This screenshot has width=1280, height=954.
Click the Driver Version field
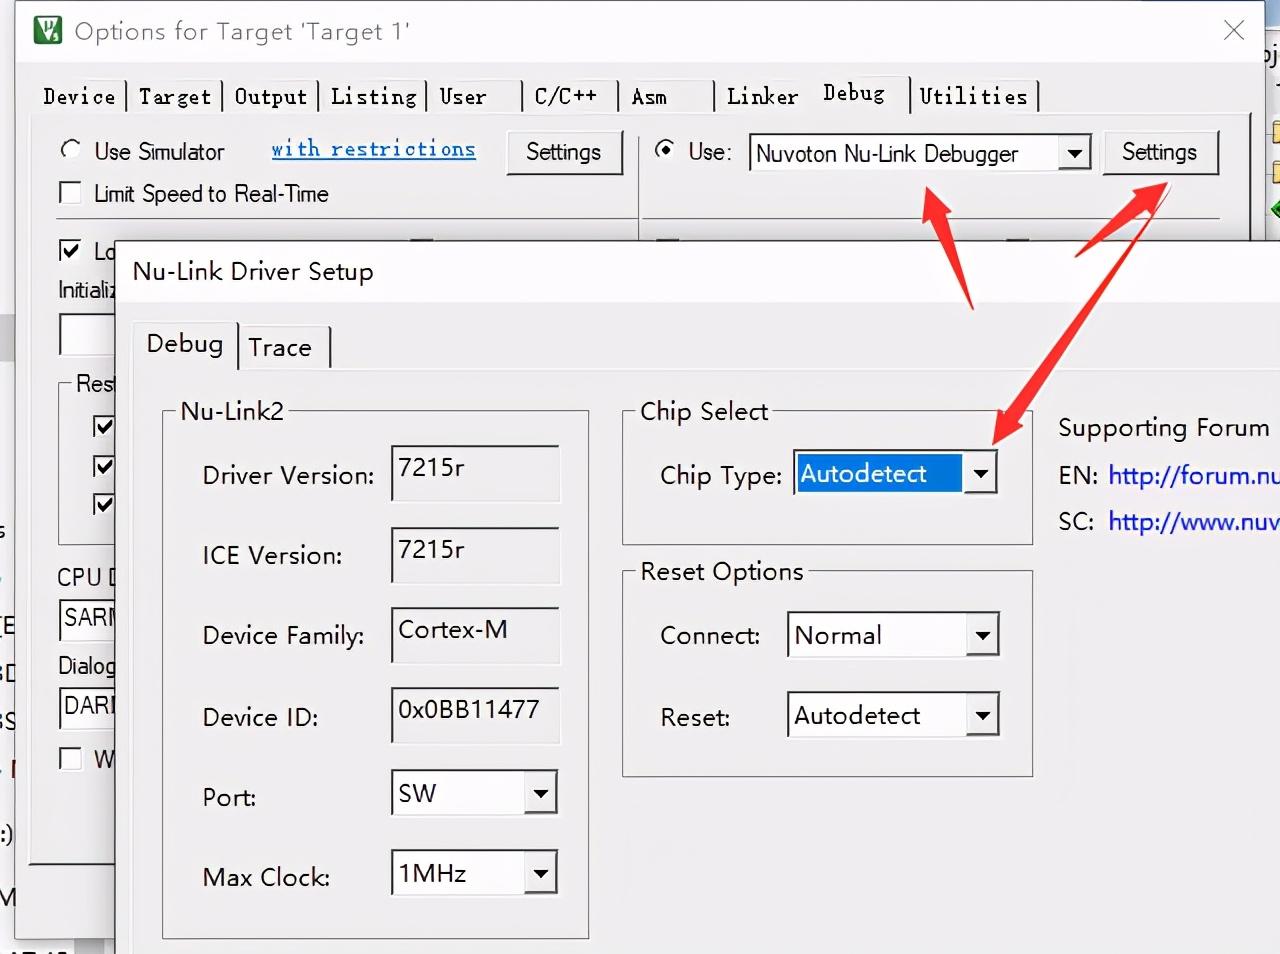coord(475,473)
